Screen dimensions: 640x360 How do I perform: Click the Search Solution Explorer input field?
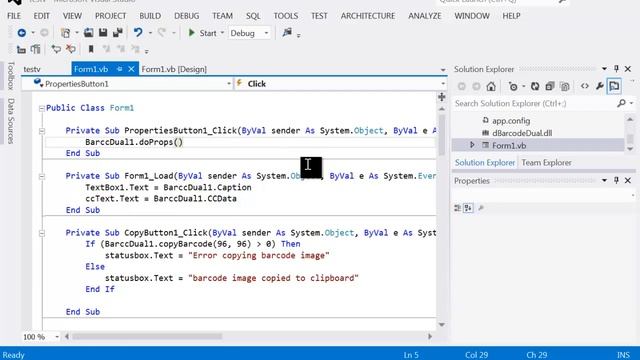535,103
